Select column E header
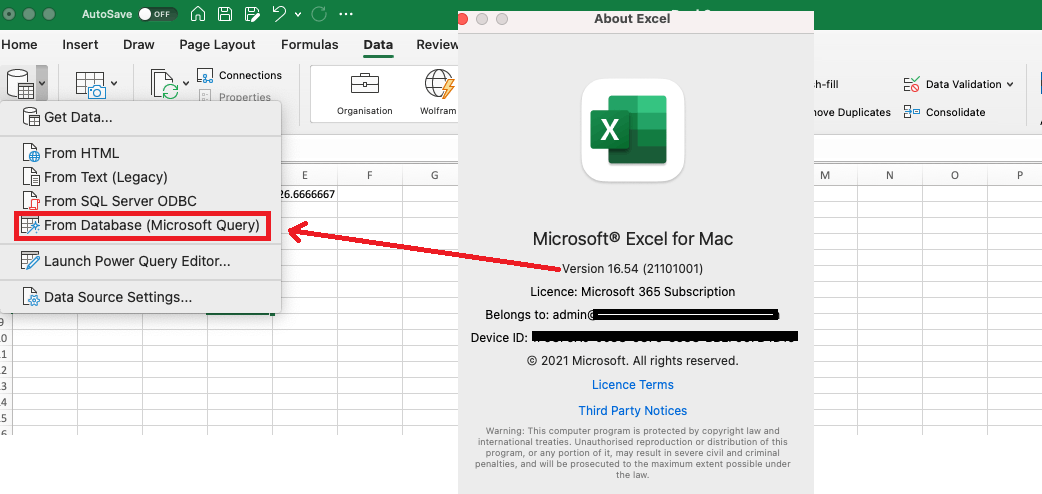Image resolution: width=1042 pixels, height=494 pixels. (x=304, y=176)
